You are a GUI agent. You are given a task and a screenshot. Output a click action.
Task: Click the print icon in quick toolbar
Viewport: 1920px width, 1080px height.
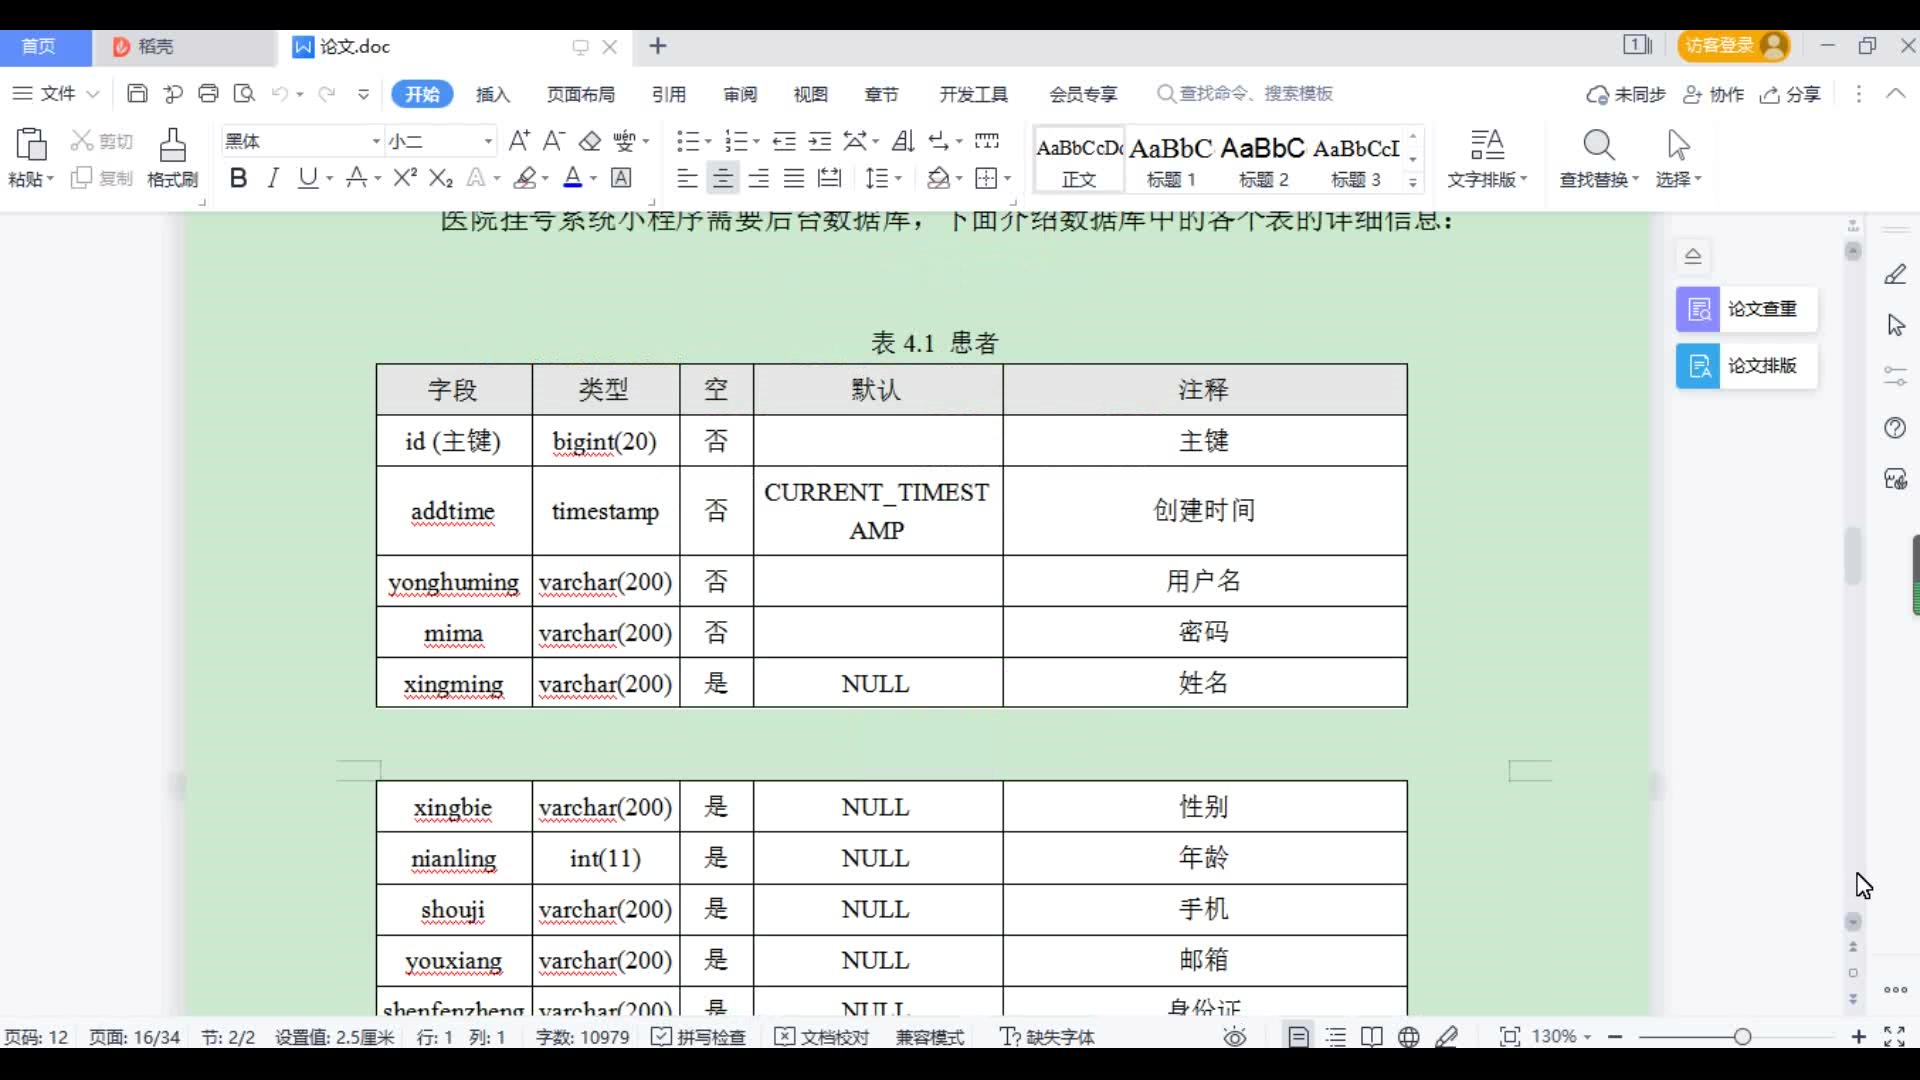point(208,94)
